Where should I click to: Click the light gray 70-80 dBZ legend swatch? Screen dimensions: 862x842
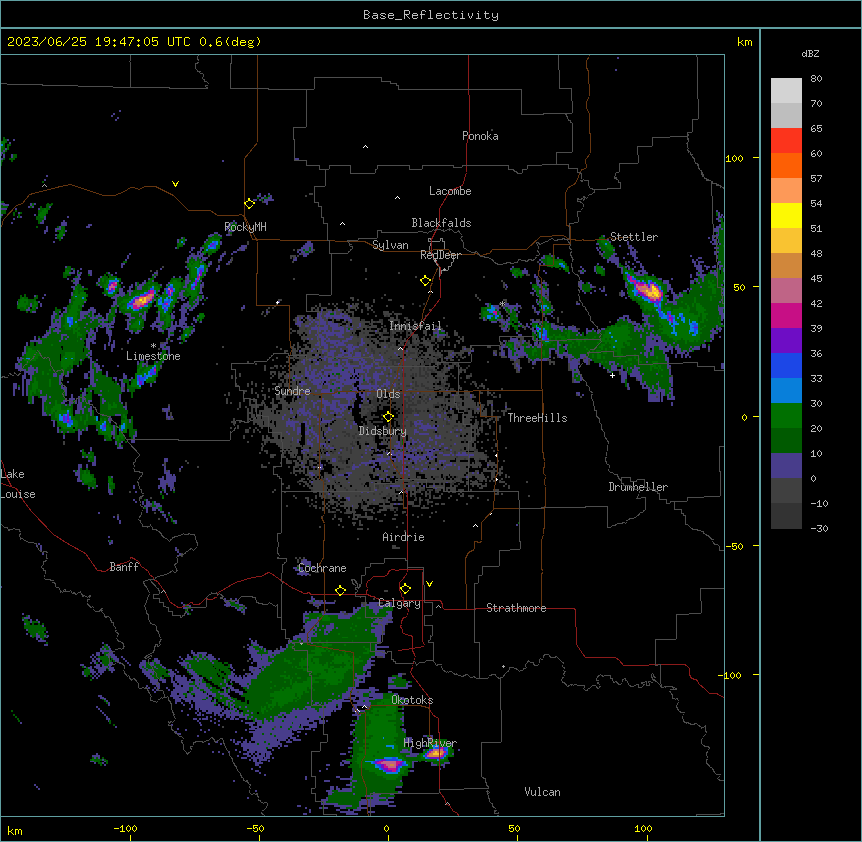(x=786, y=91)
